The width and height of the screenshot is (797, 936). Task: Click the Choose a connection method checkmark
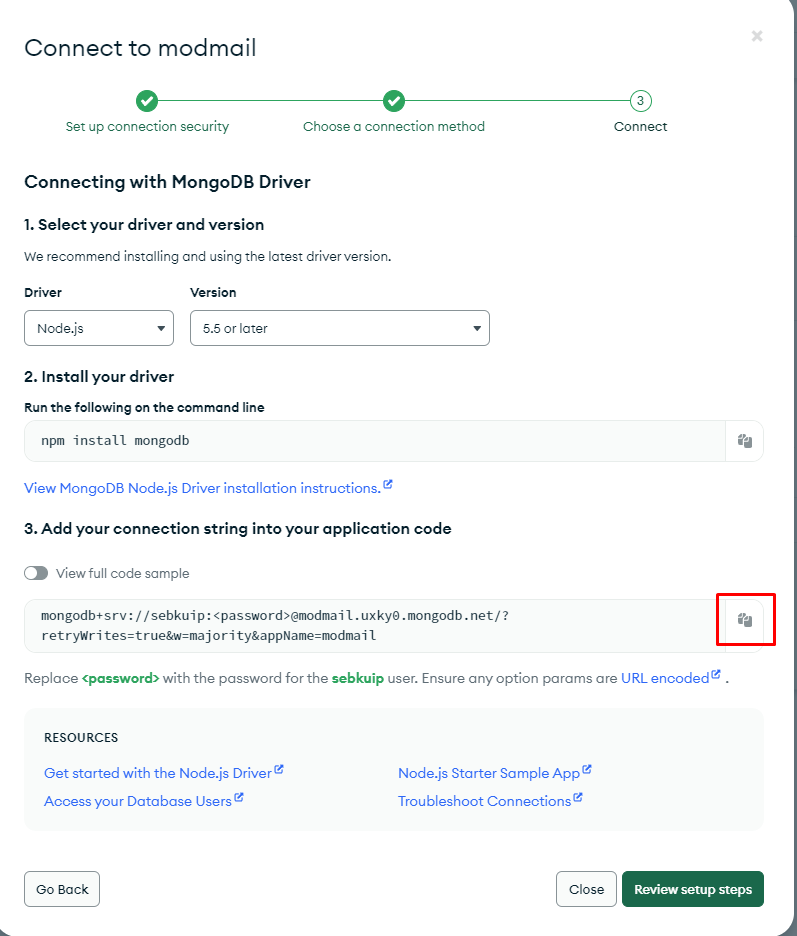click(x=394, y=101)
